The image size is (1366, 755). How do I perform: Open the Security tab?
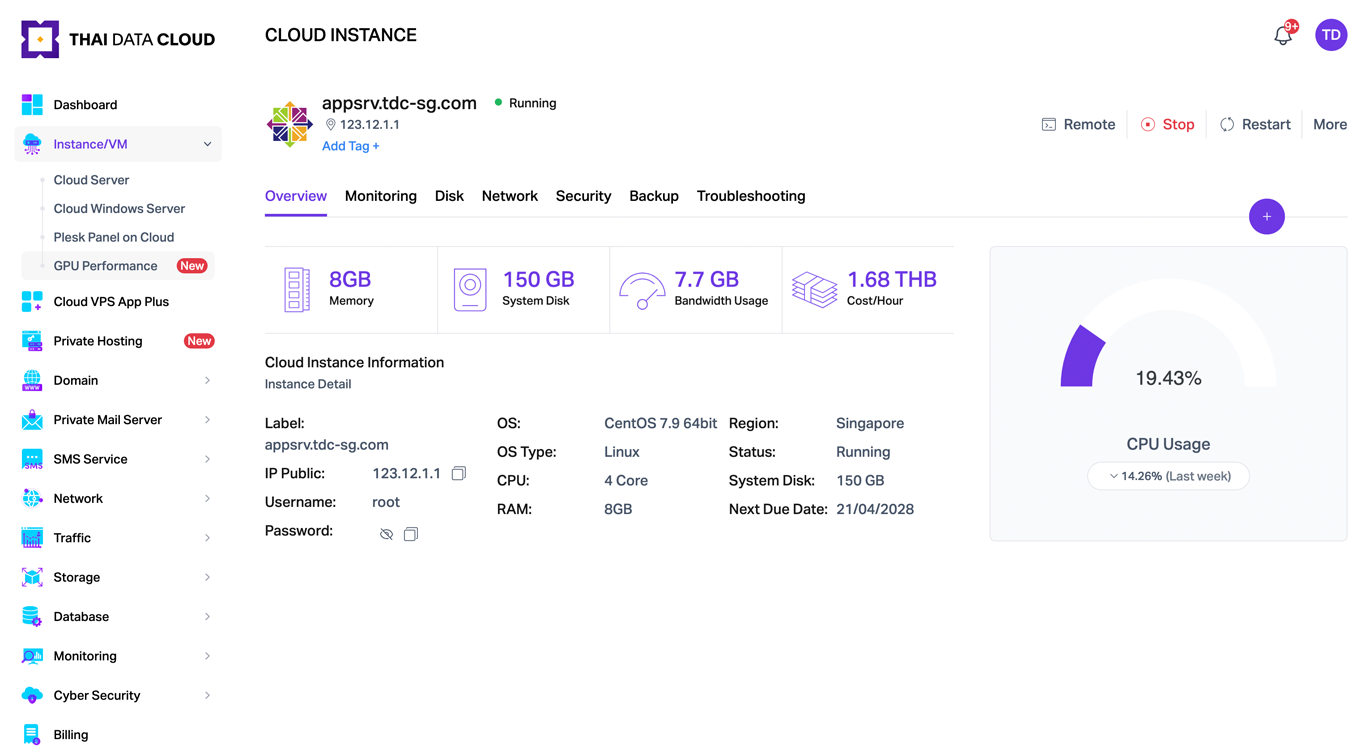coord(583,196)
